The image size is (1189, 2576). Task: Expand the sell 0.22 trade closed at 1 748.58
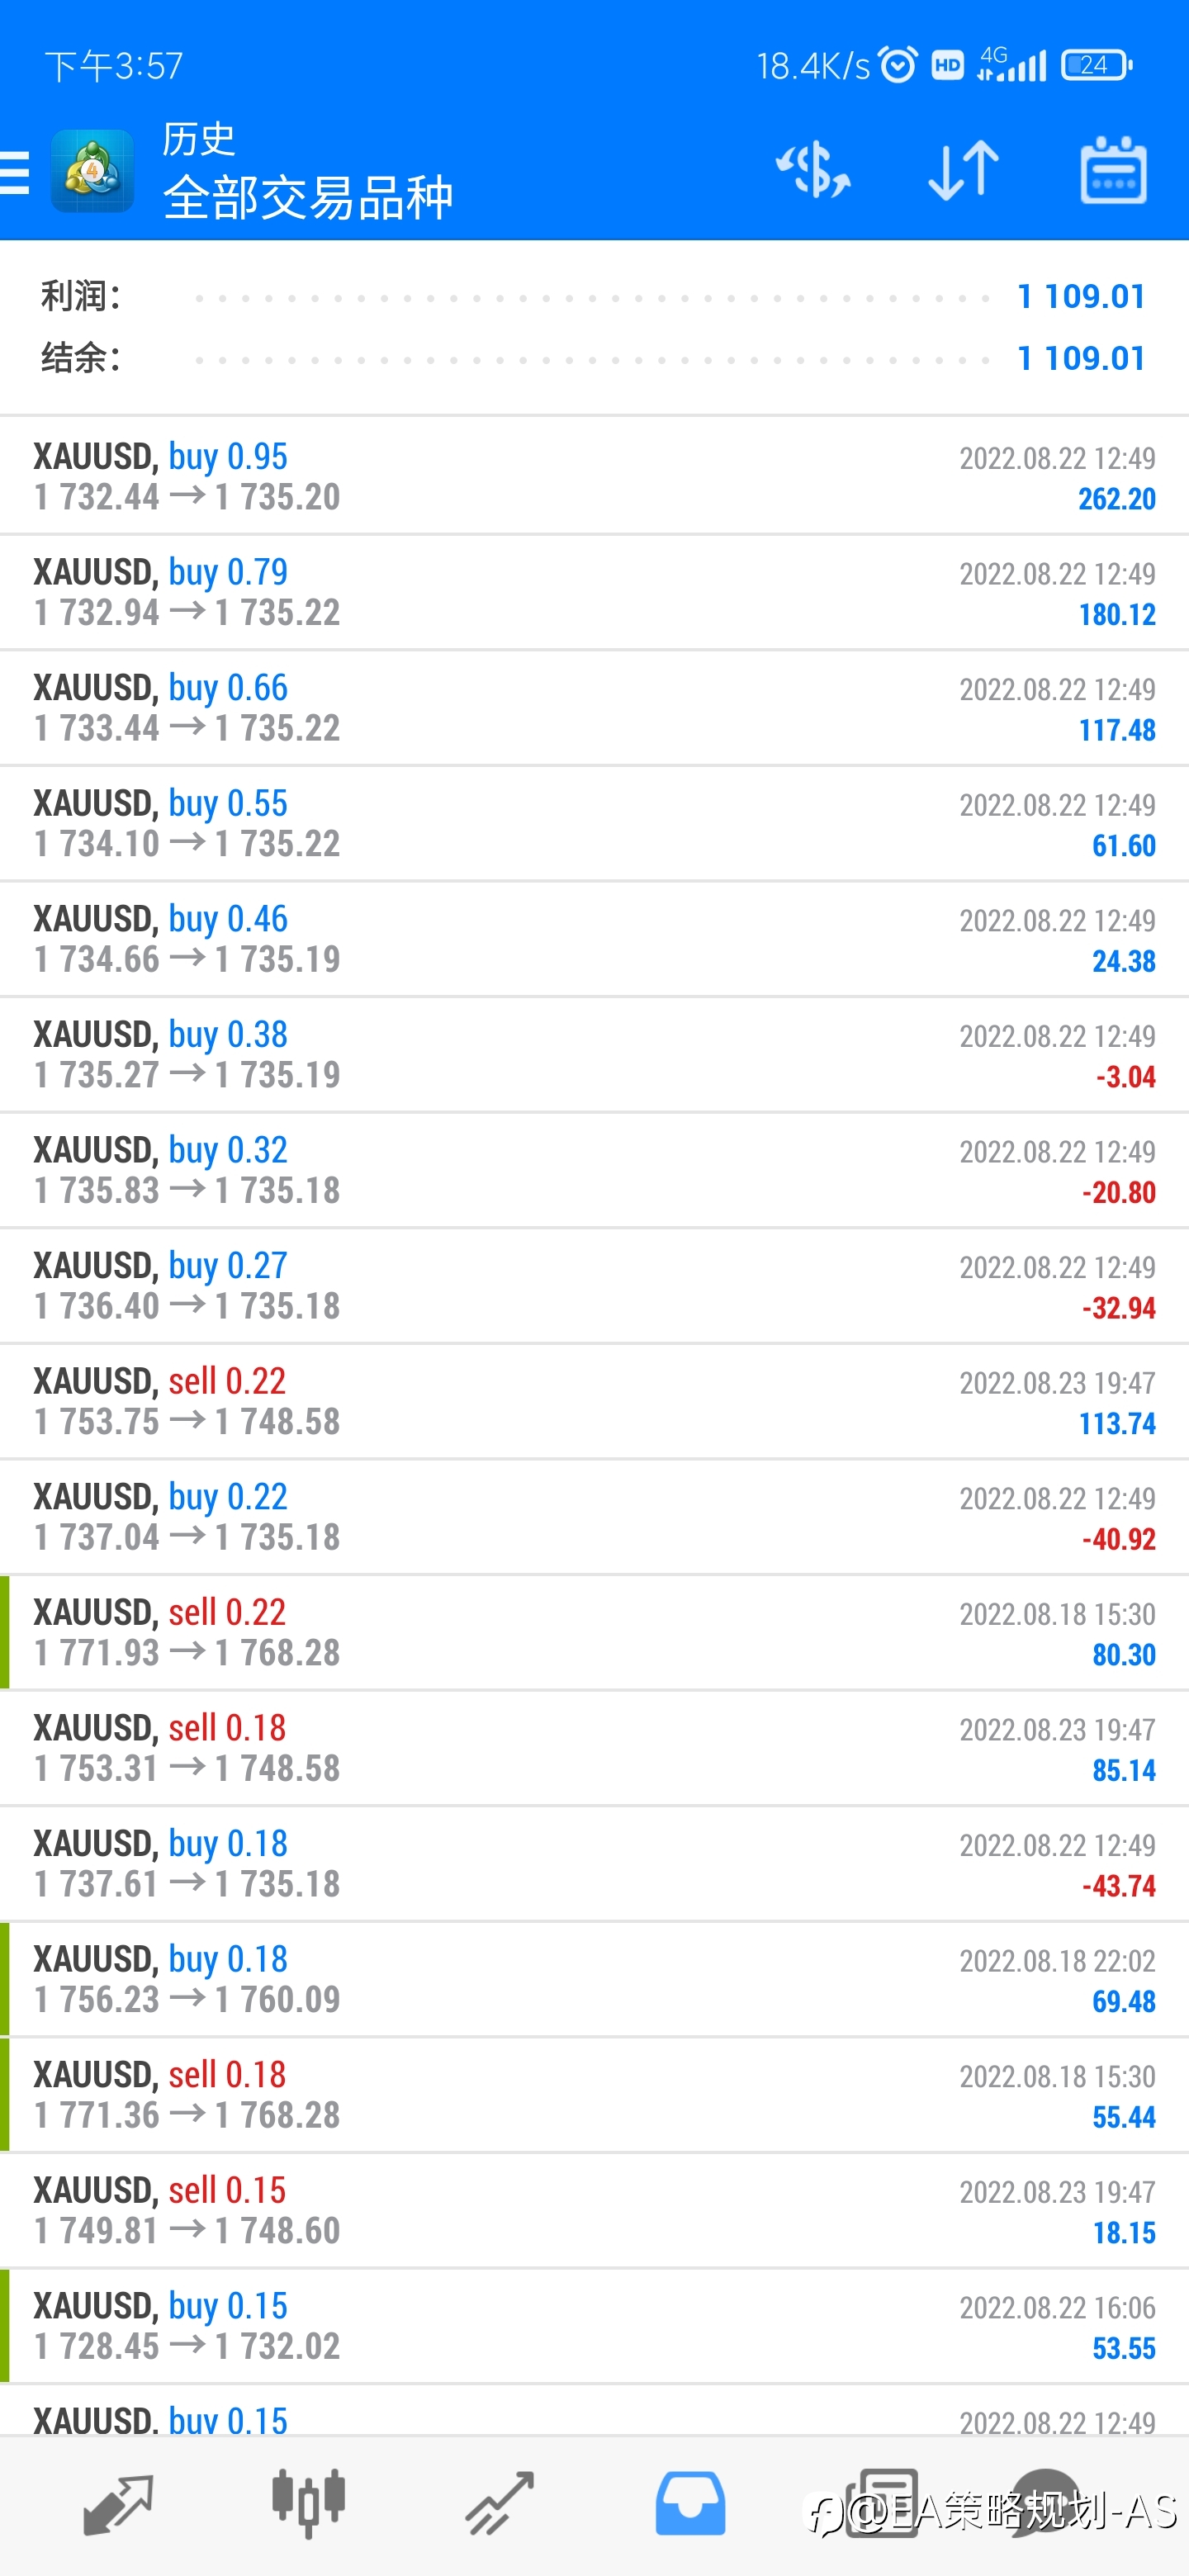click(594, 1401)
